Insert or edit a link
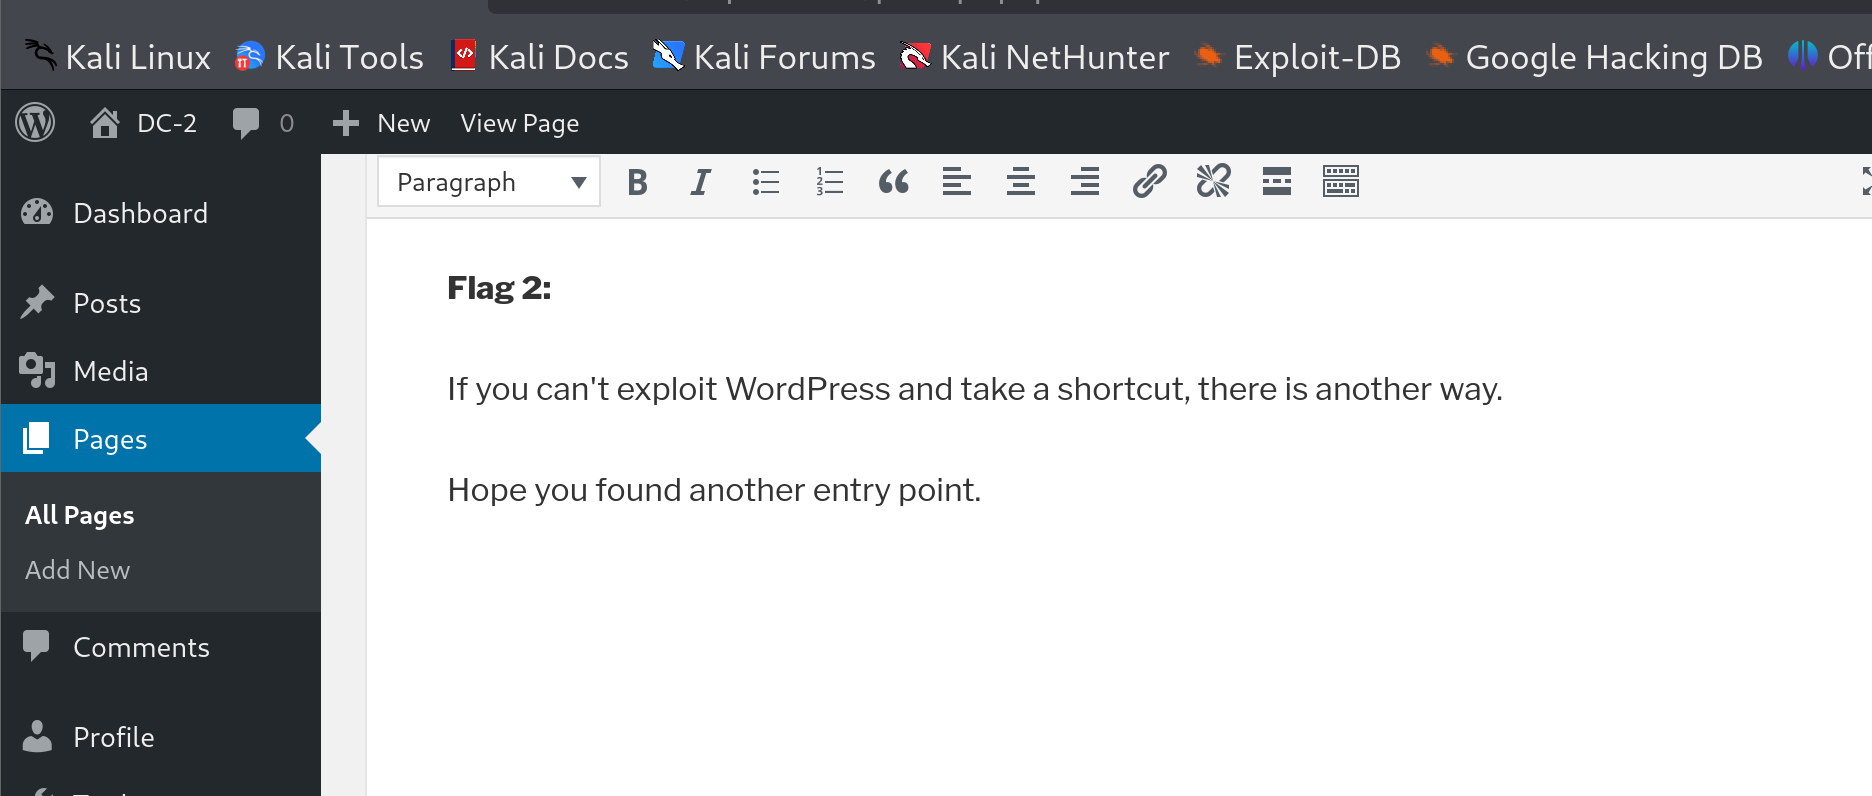The width and height of the screenshot is (1872, 796). (1149, 182)
